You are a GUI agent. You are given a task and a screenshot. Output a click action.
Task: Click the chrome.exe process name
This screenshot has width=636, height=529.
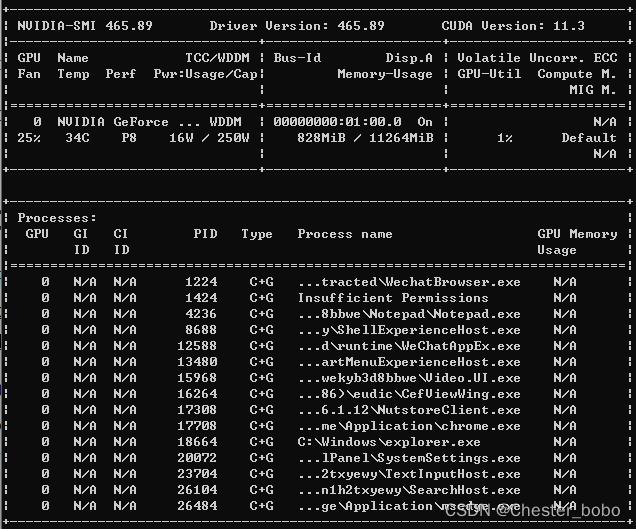pos(409,426)
